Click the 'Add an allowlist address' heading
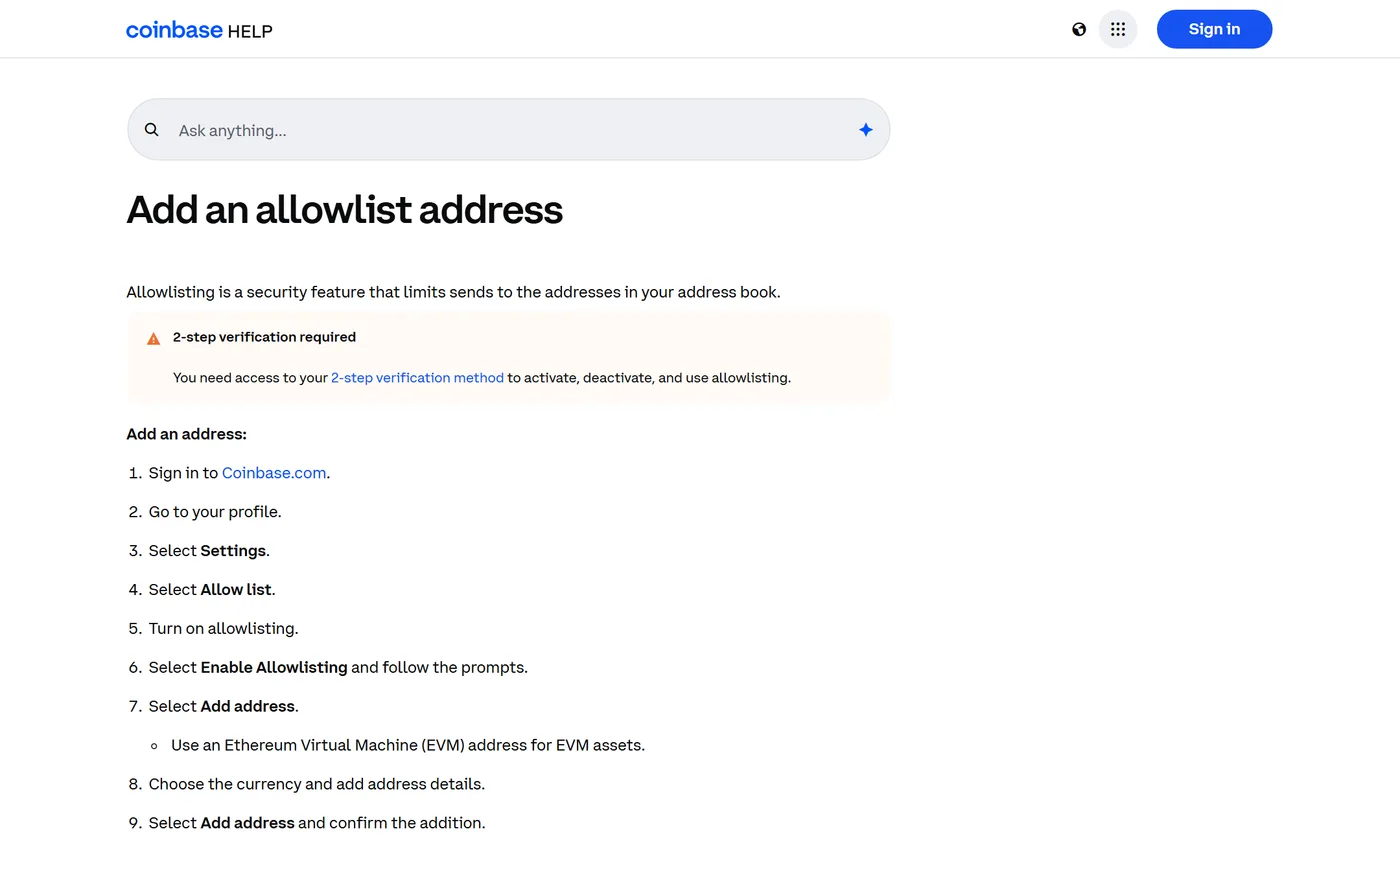This screenshot has height=875, width=1400. point(344,210)
